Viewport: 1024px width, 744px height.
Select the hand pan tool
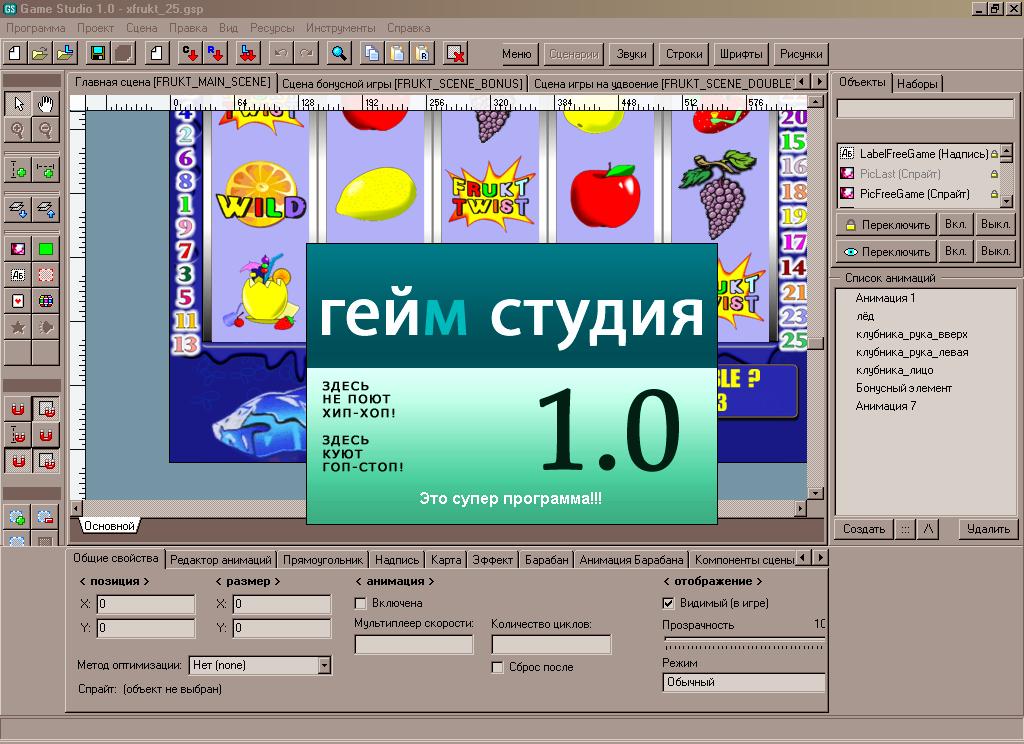point(46,103)
